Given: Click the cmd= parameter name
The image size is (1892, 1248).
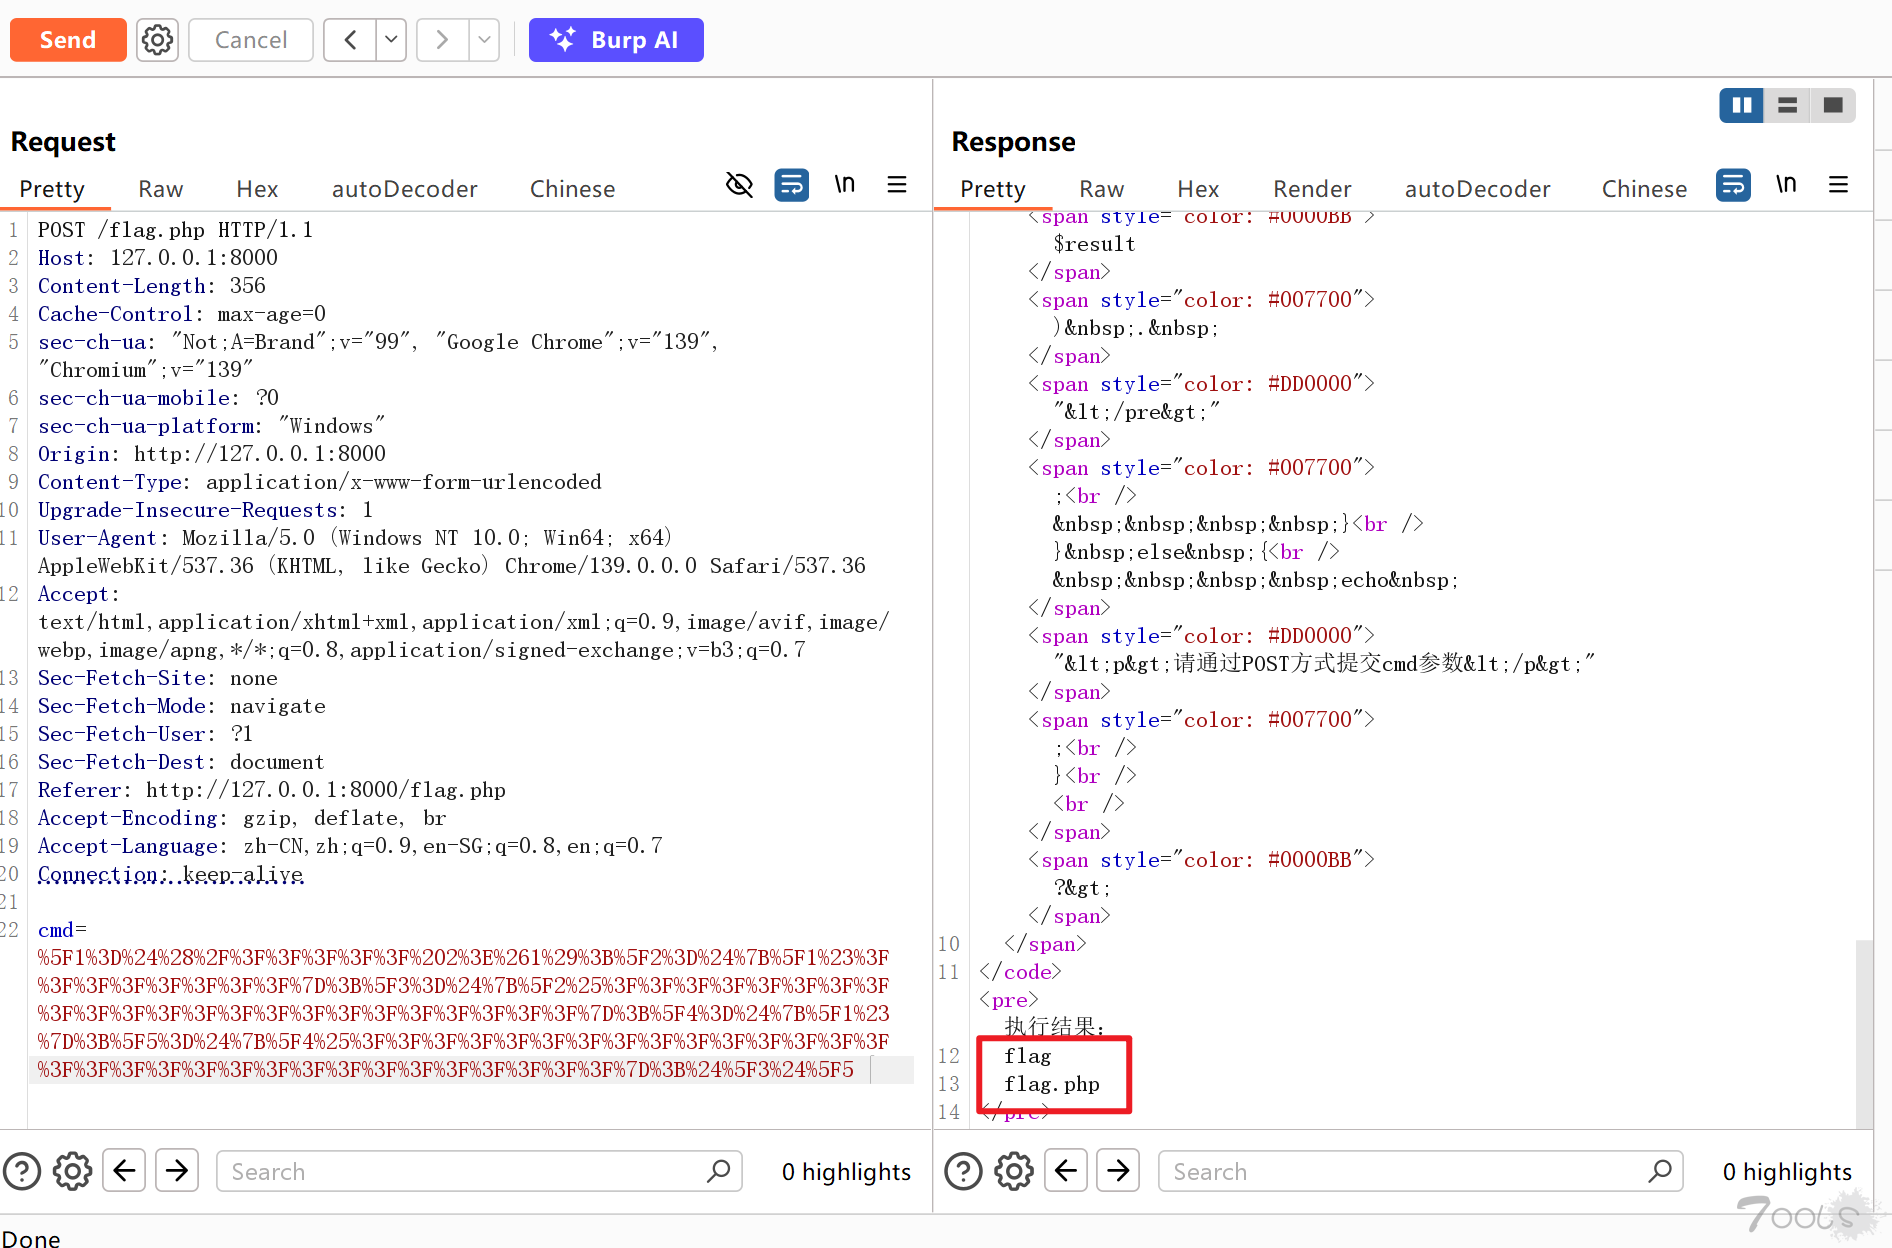Looking at the screenshot, I should [62, 930].
